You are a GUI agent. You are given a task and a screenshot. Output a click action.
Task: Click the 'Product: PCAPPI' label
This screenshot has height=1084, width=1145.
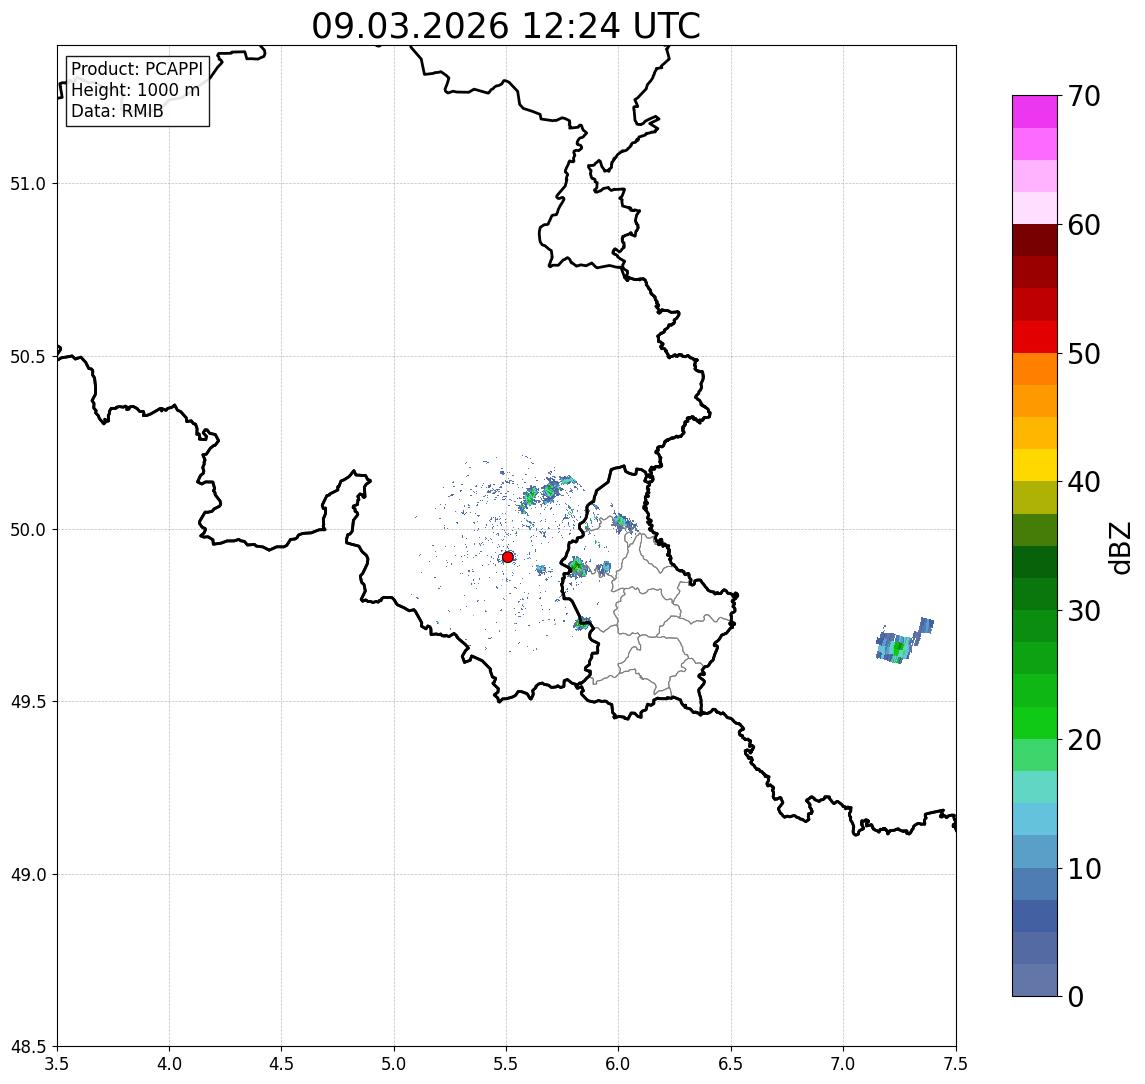click(137, 69)
